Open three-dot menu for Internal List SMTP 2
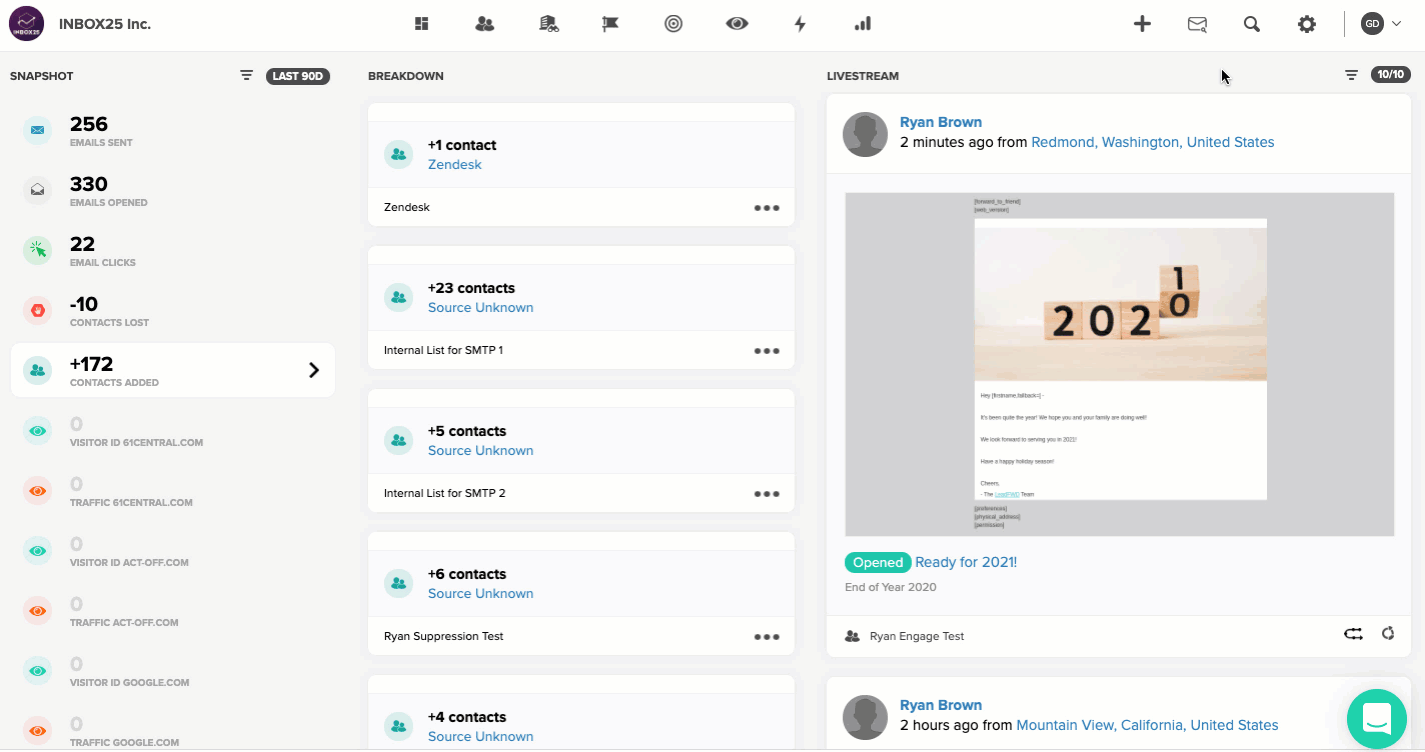1425x752 pixels. (x=767, y=494)
